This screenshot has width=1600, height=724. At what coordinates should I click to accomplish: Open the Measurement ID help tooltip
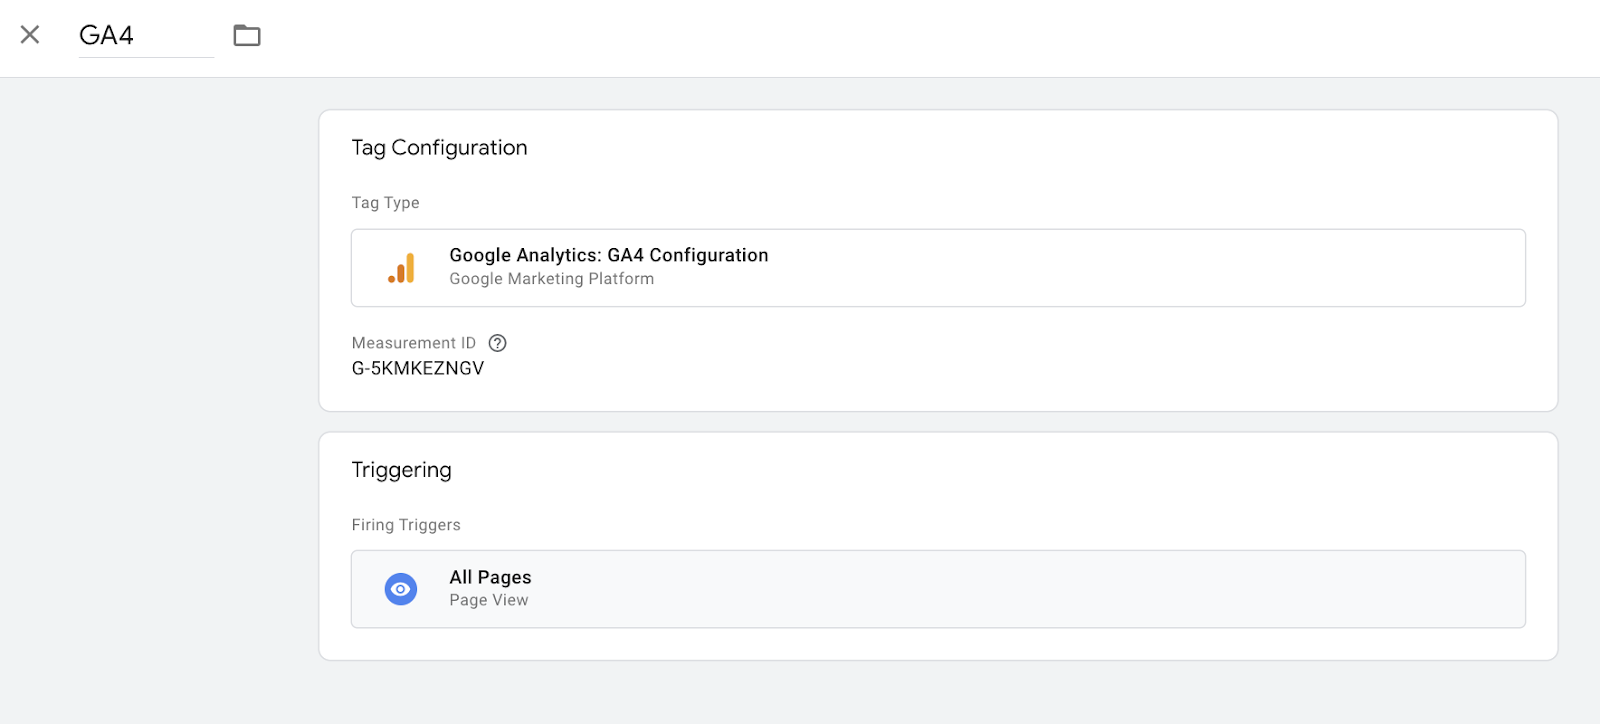(497, 343)
